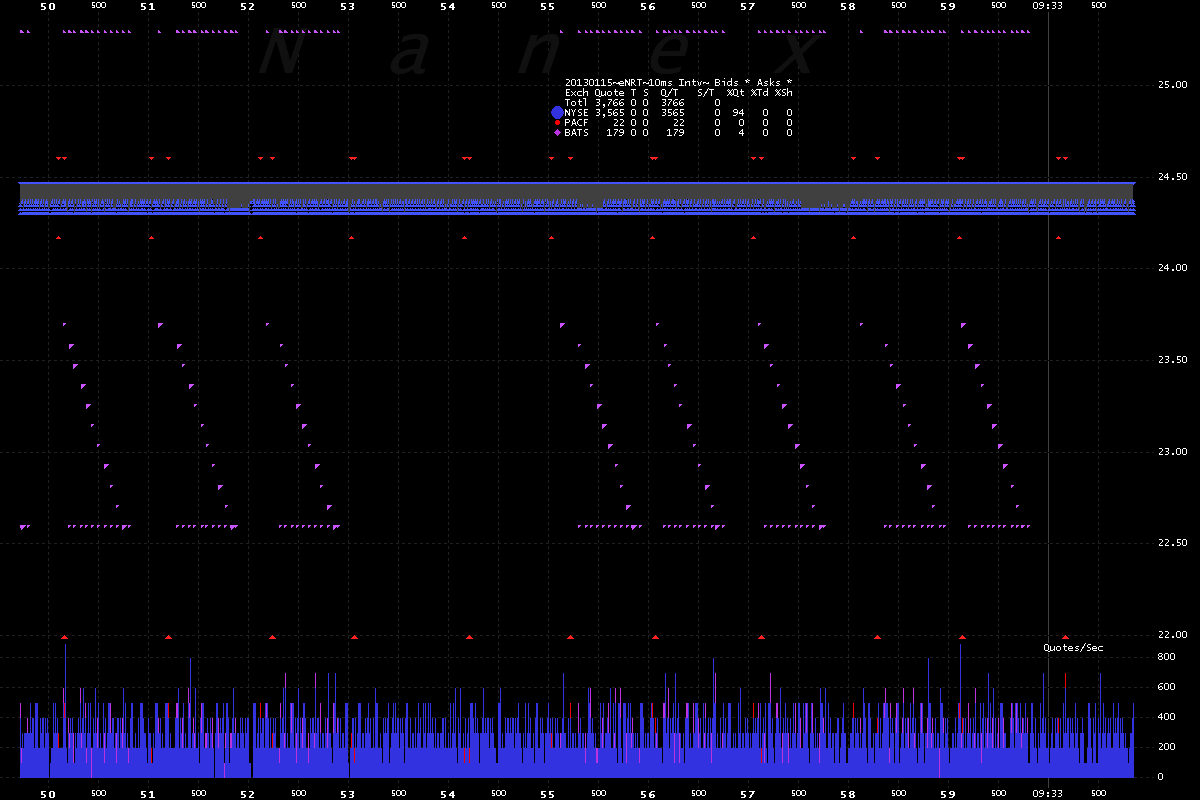Click the NYSE quote count 3,565
Viewport: 1200px width, 800px height.
[609, 112]
